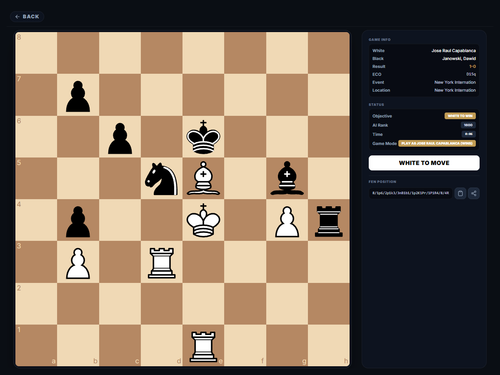Select the white pawn on g4
Screen dimensions: 500x375
pyautogui.click(x=287, y=222)
